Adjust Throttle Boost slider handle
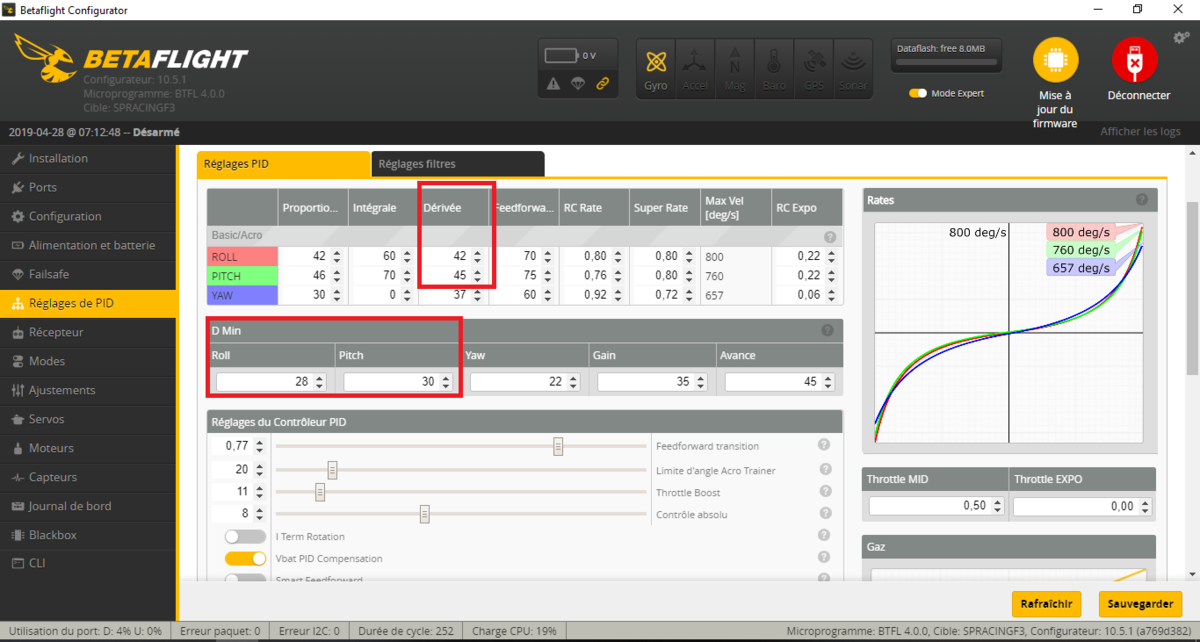 tap(320, 492)
